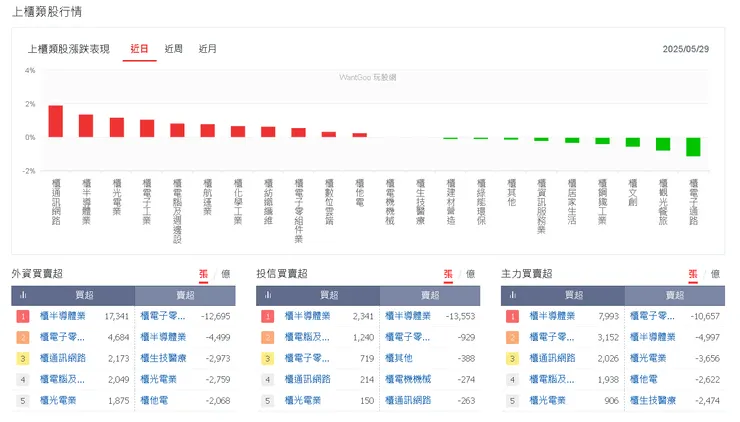
Task: Open 櫃生技醫療 link in 主力 賣超 column
Action: click(x=653, y=400)
